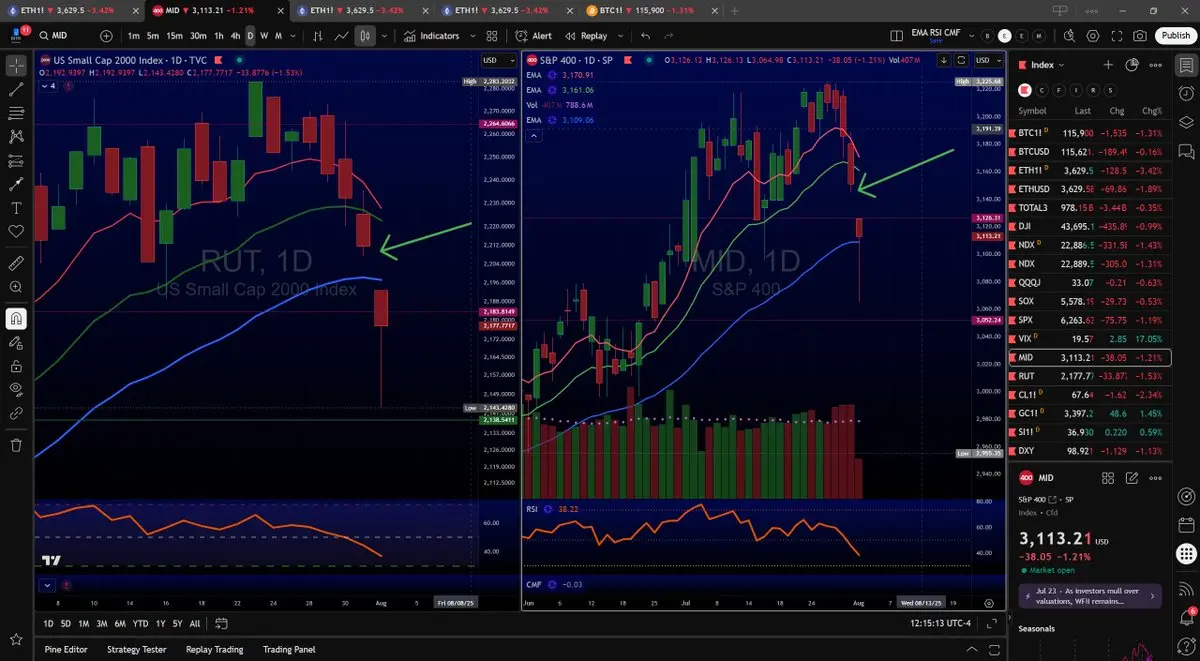The image size is (1200, 661).
Task: Toggle lock all drawings
Action: coord(16,365)
